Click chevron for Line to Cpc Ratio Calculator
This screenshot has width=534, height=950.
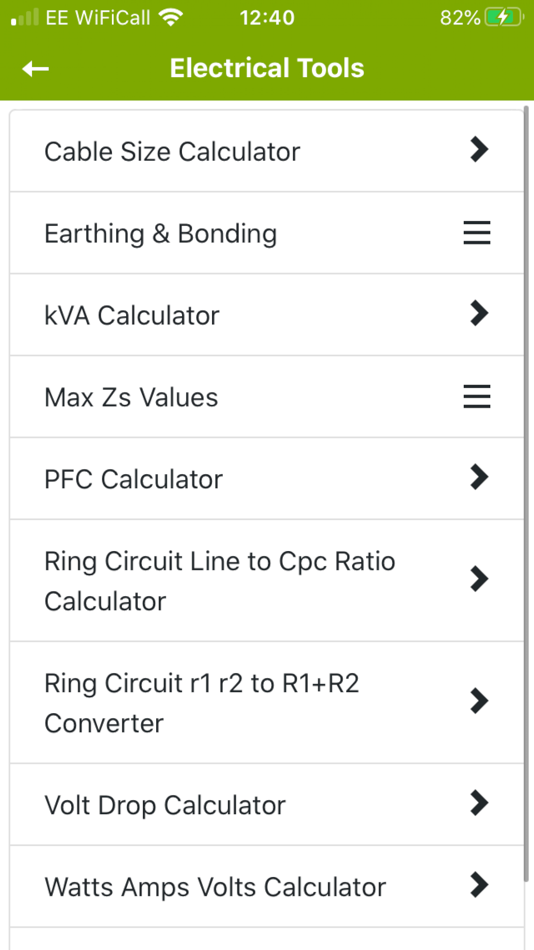(x=479, y=579)
